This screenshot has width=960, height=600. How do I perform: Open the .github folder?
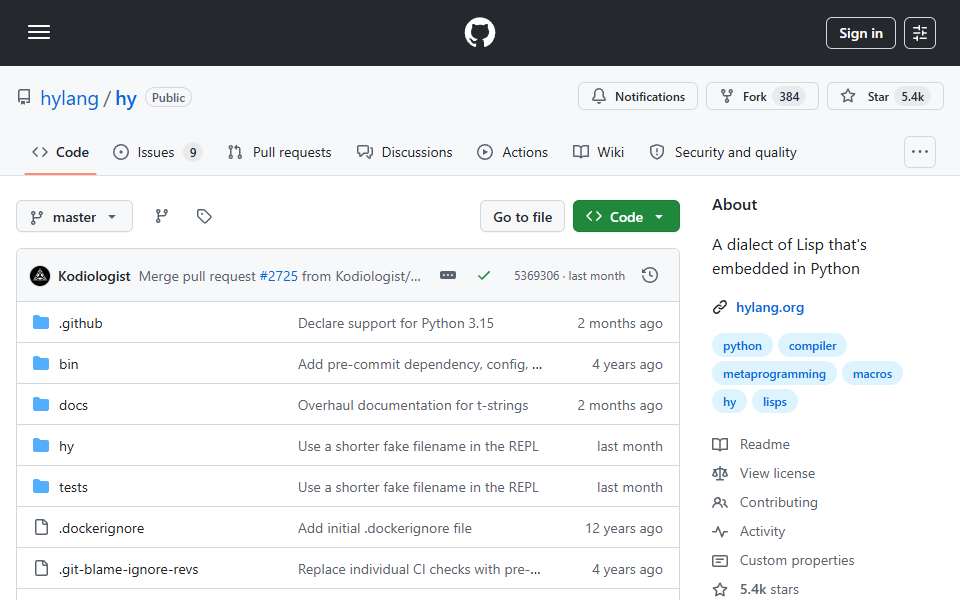point(81,323)
